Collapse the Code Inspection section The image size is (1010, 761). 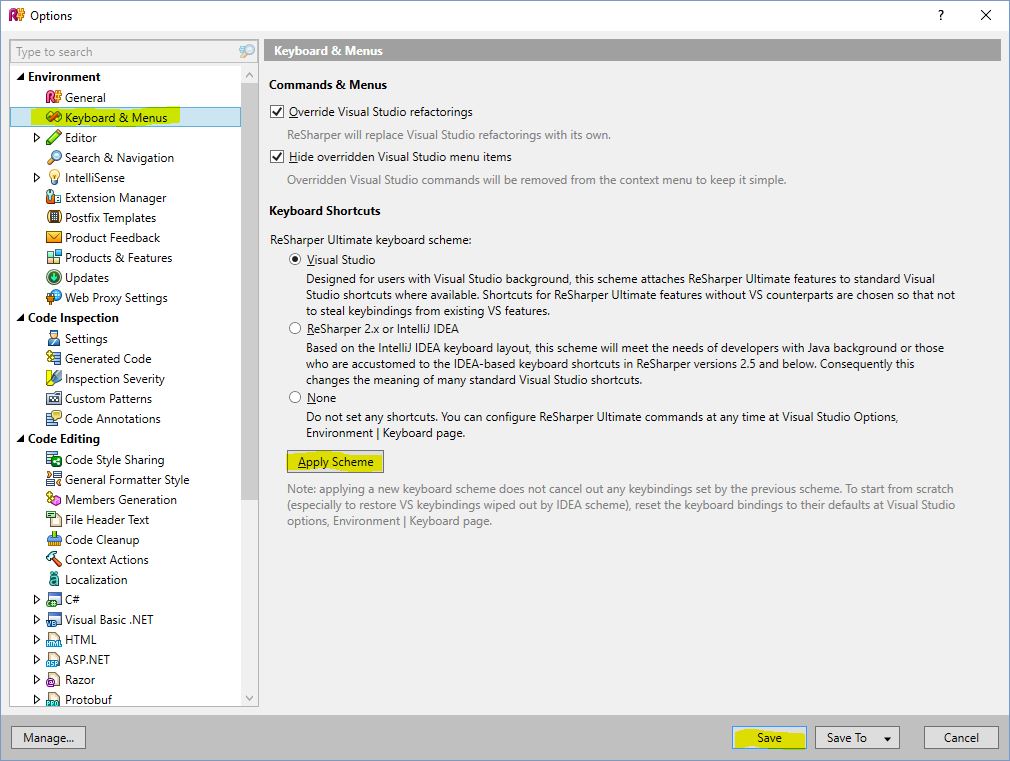click(20, 318)
